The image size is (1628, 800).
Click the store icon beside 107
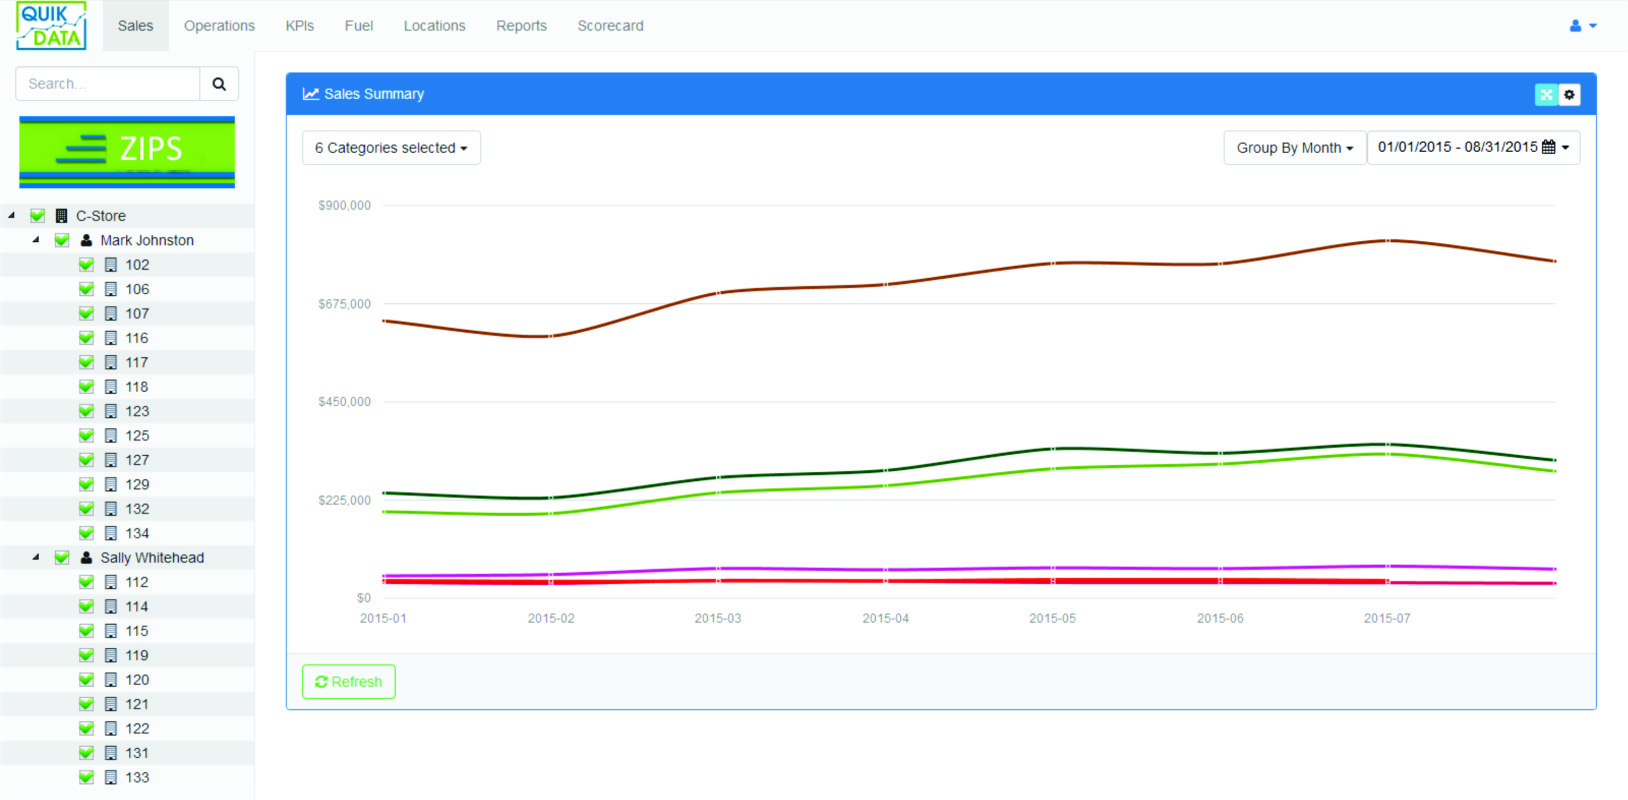(111, 314)
